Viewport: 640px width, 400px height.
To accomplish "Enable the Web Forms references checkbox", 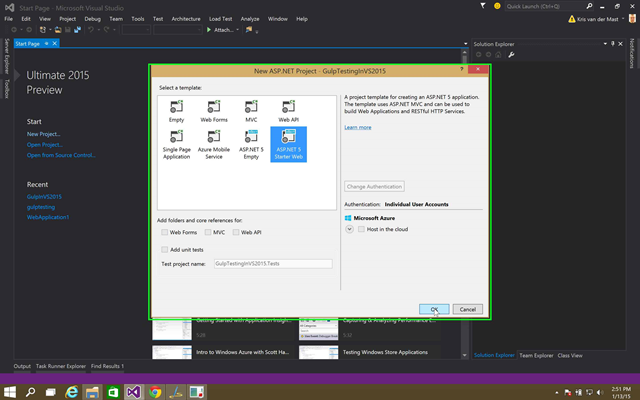I will [x=164, y=232].
